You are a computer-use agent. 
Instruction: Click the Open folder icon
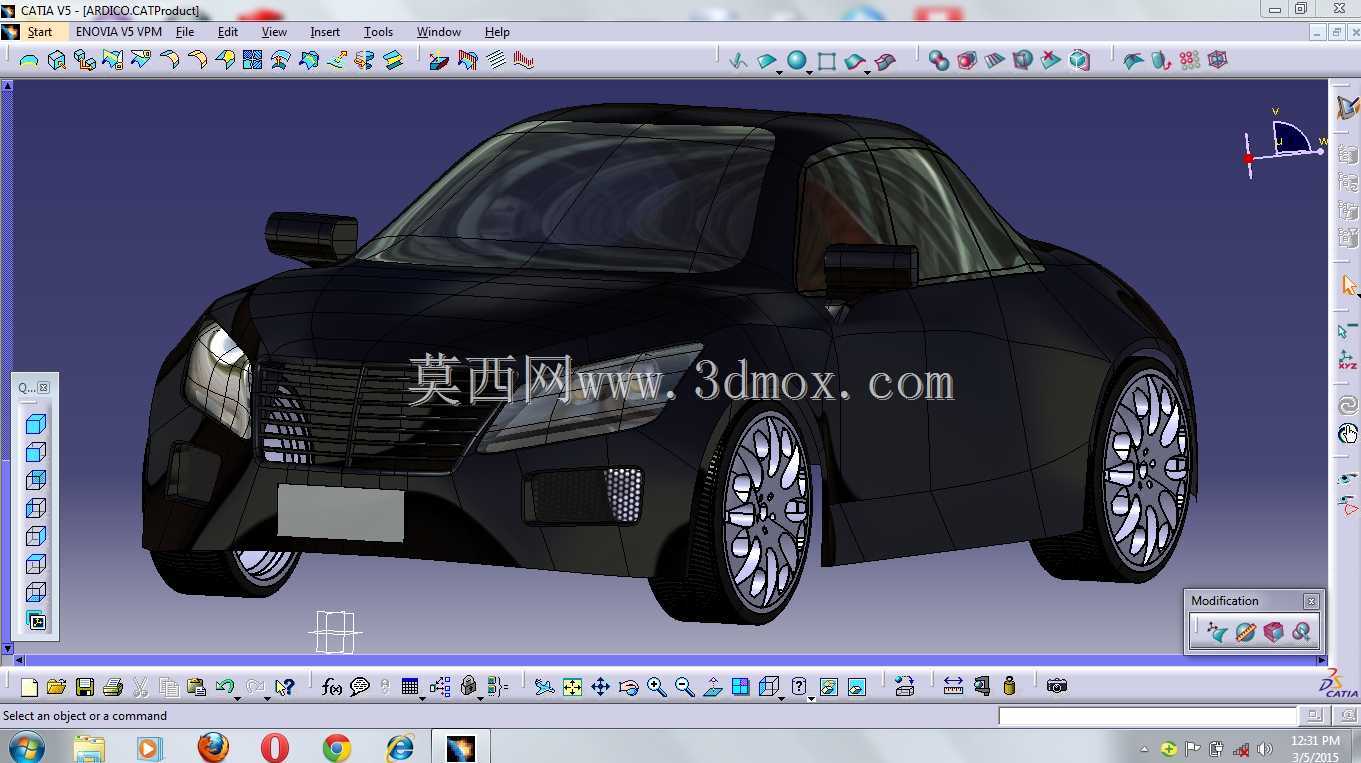pyautogui.click(x=56, y=687)
